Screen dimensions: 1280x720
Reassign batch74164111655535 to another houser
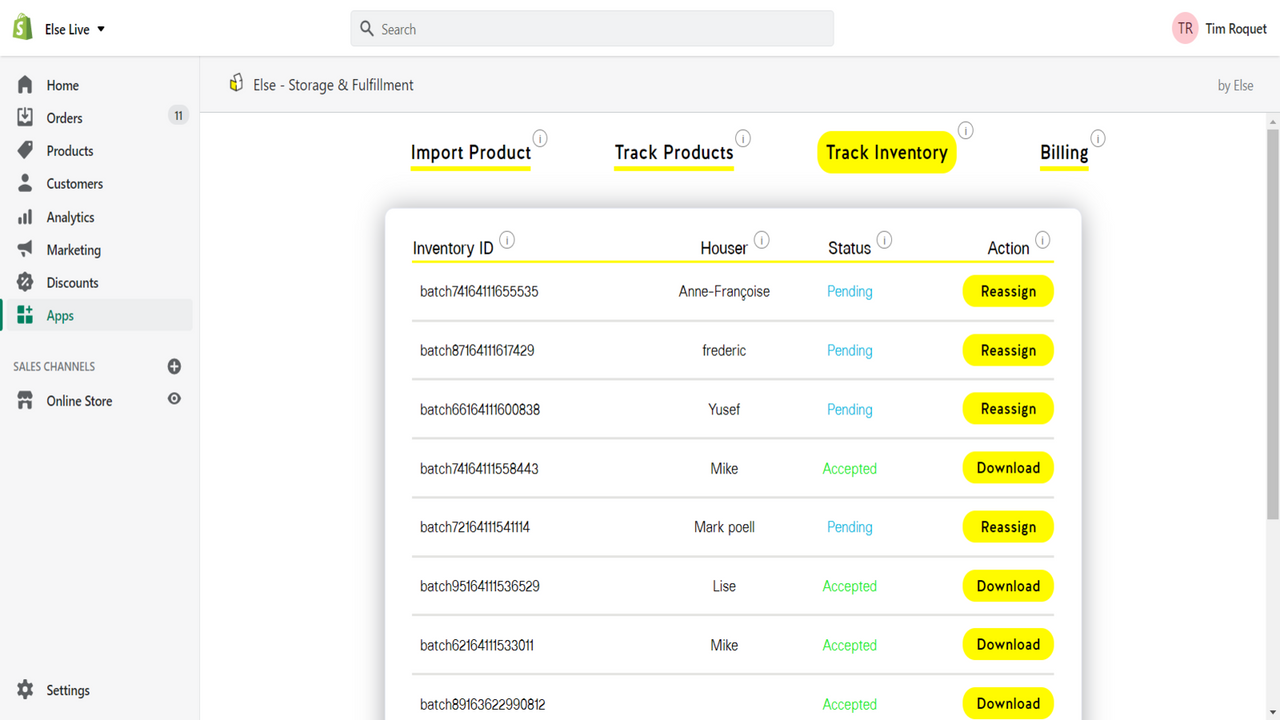1007,291
